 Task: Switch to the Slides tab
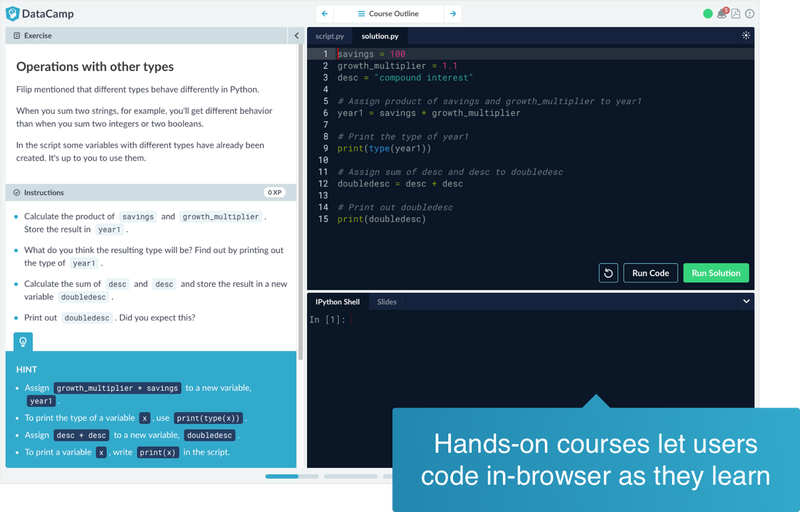tap(386, 301)
